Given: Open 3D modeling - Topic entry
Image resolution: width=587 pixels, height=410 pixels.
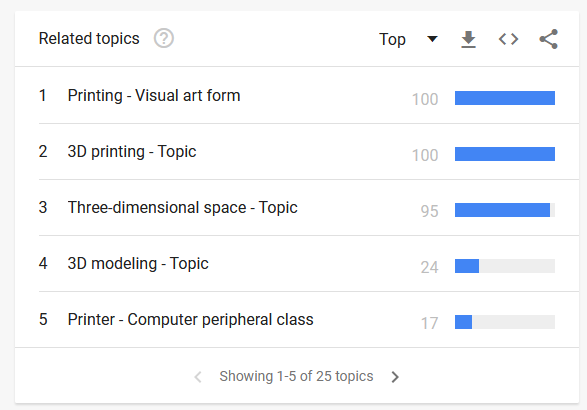Looking at the screenshot, I should coord(138,264).
